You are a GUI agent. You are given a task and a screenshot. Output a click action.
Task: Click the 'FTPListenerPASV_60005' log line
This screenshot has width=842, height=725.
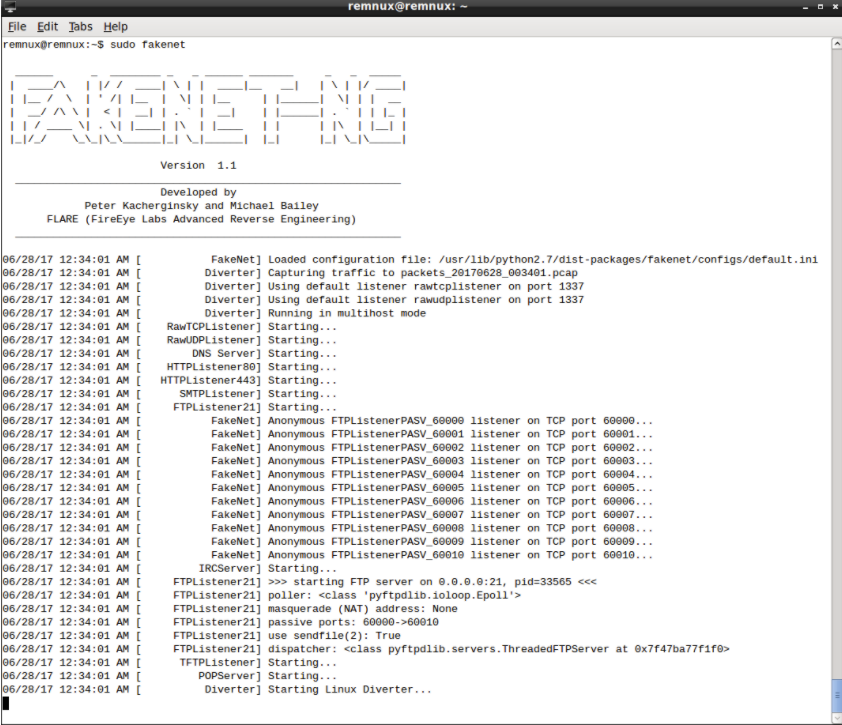point(328,488)
